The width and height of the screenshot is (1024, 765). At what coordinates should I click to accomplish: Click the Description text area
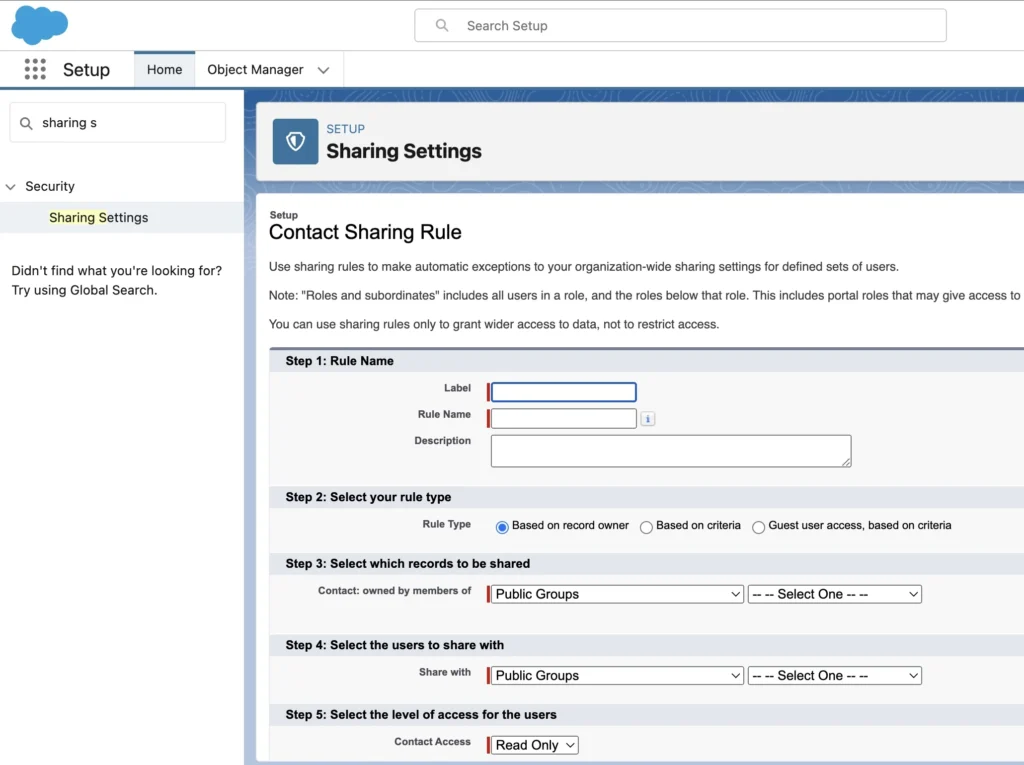[x=670, y=450]
